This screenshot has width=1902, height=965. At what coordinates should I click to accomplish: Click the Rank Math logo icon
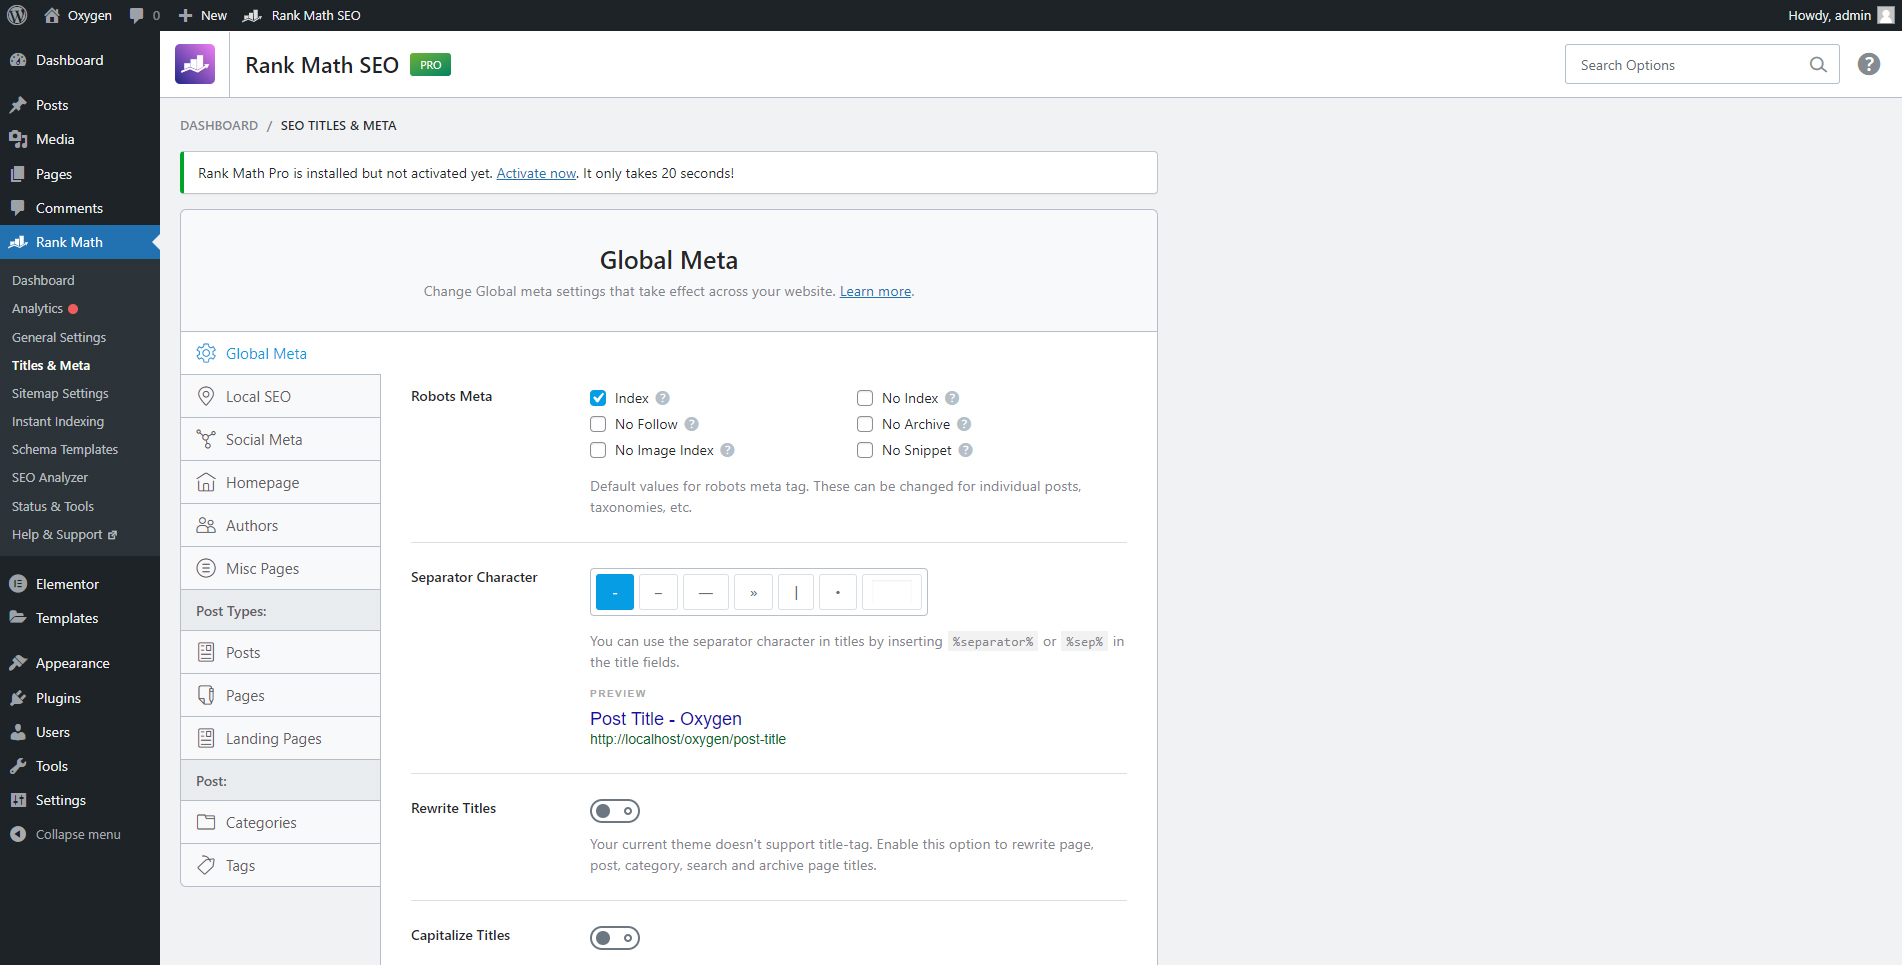click(x=195, y=65)
